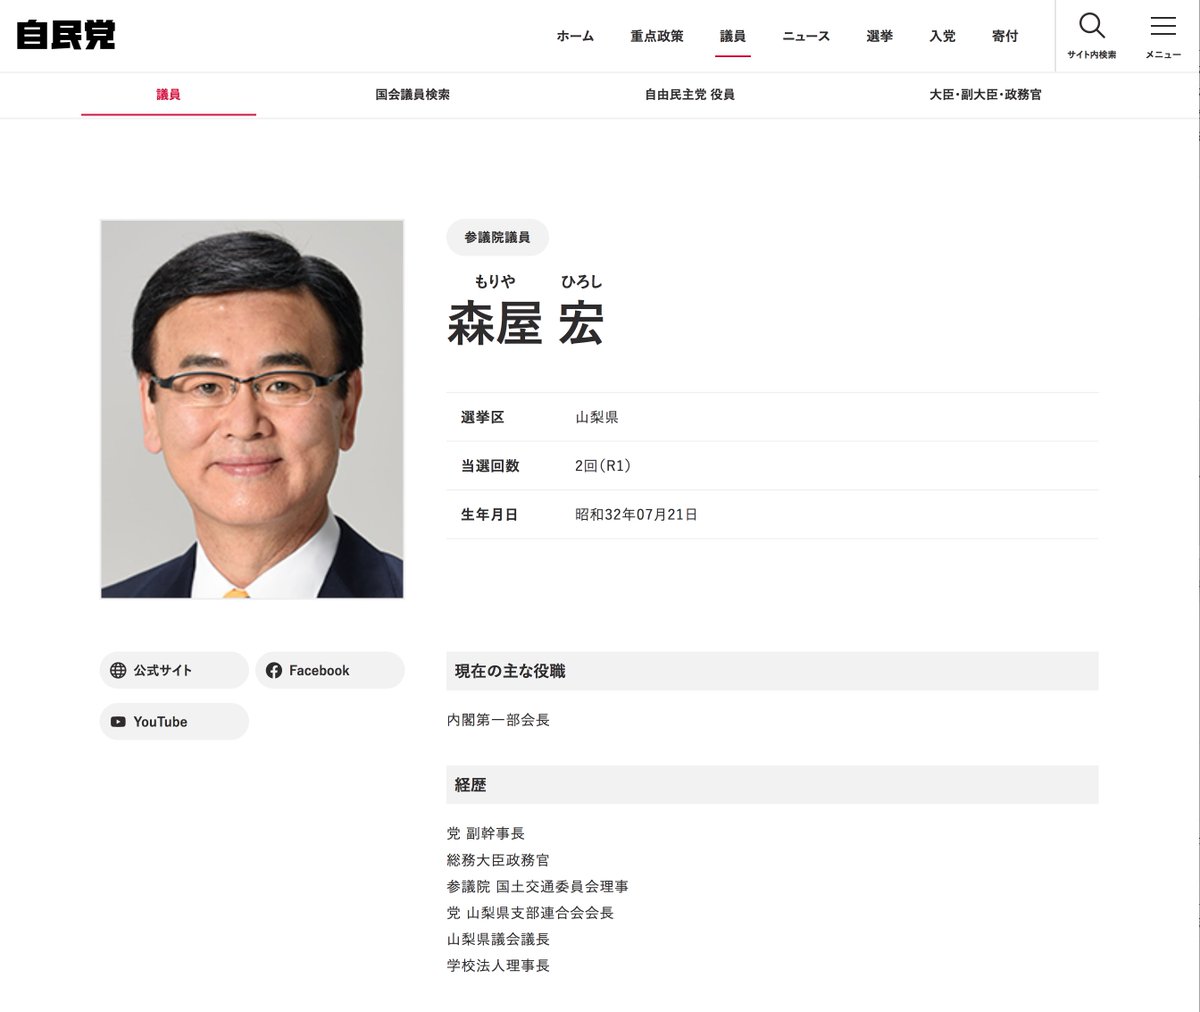1200x1012 pixels.
Task: Select the 議員 sub-navigation tab
Action: click(168, 94)
